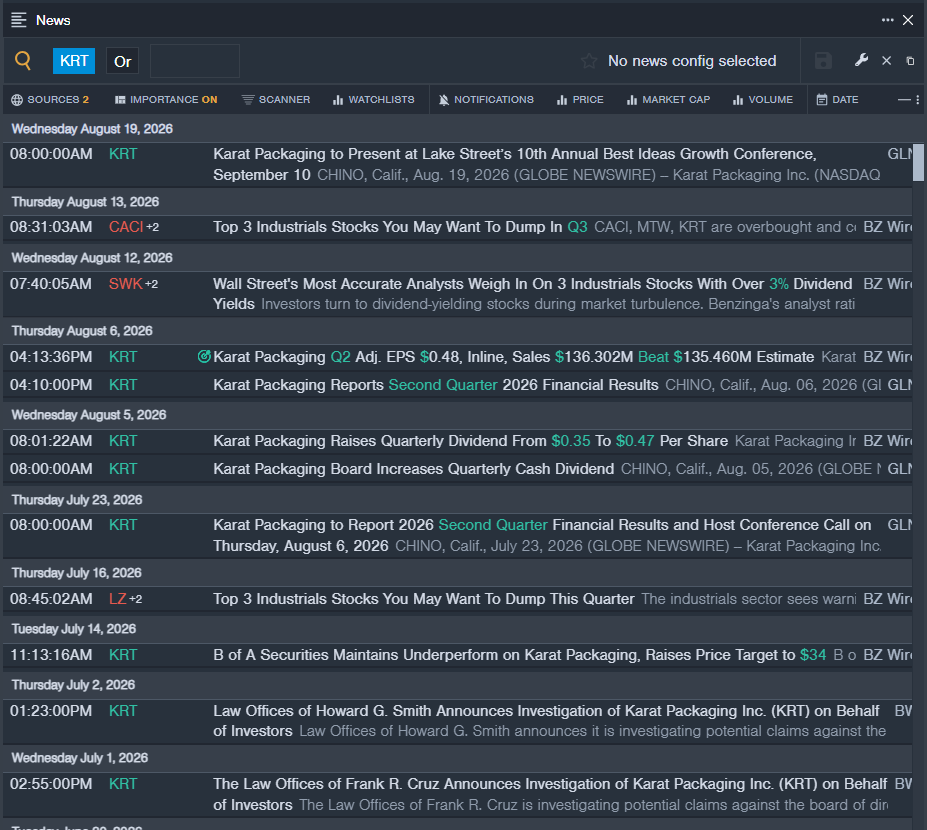
Task: Open Frank R. Cruz Investigation headline
Action: pos(550,794)
